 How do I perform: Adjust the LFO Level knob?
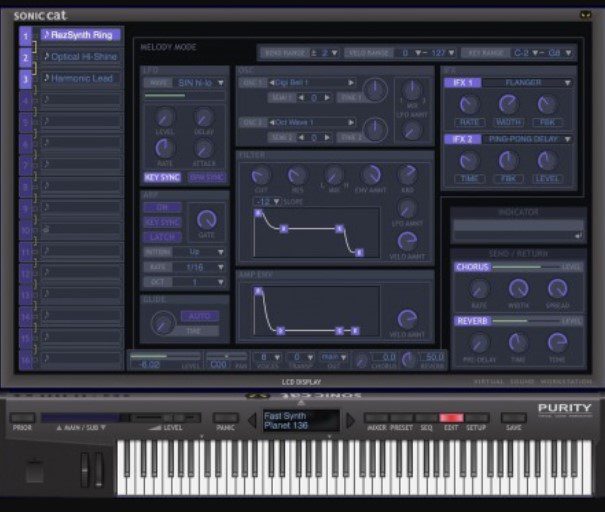[165, 117]
